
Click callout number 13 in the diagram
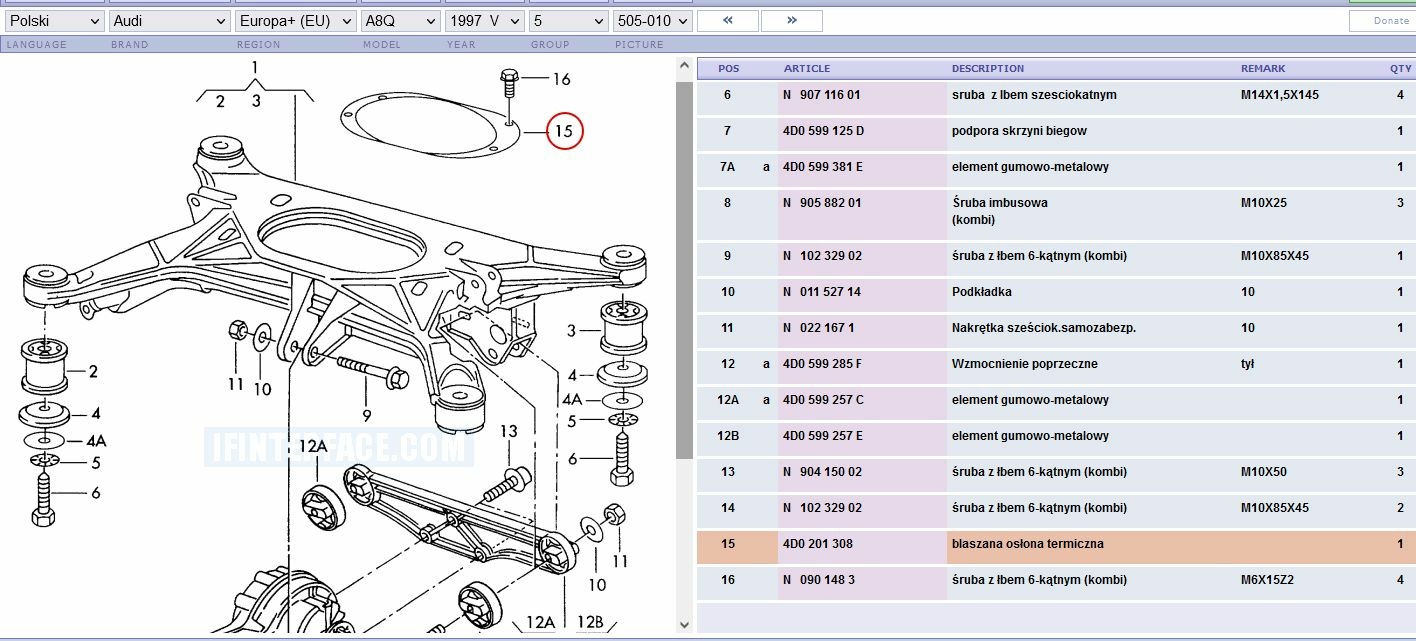click(509, 431)
